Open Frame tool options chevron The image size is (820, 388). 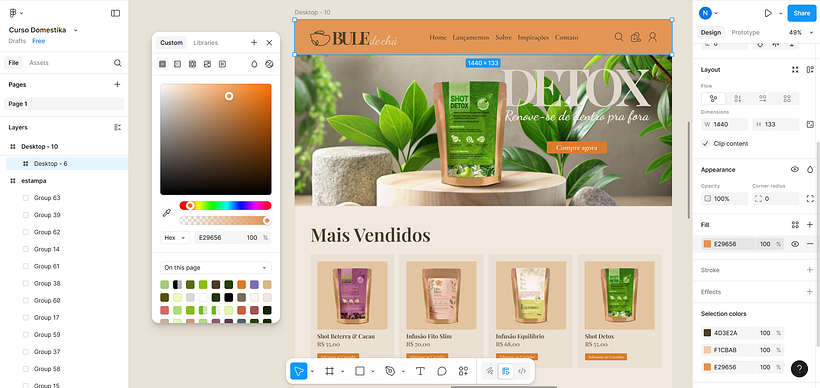(x=343, y=371)
